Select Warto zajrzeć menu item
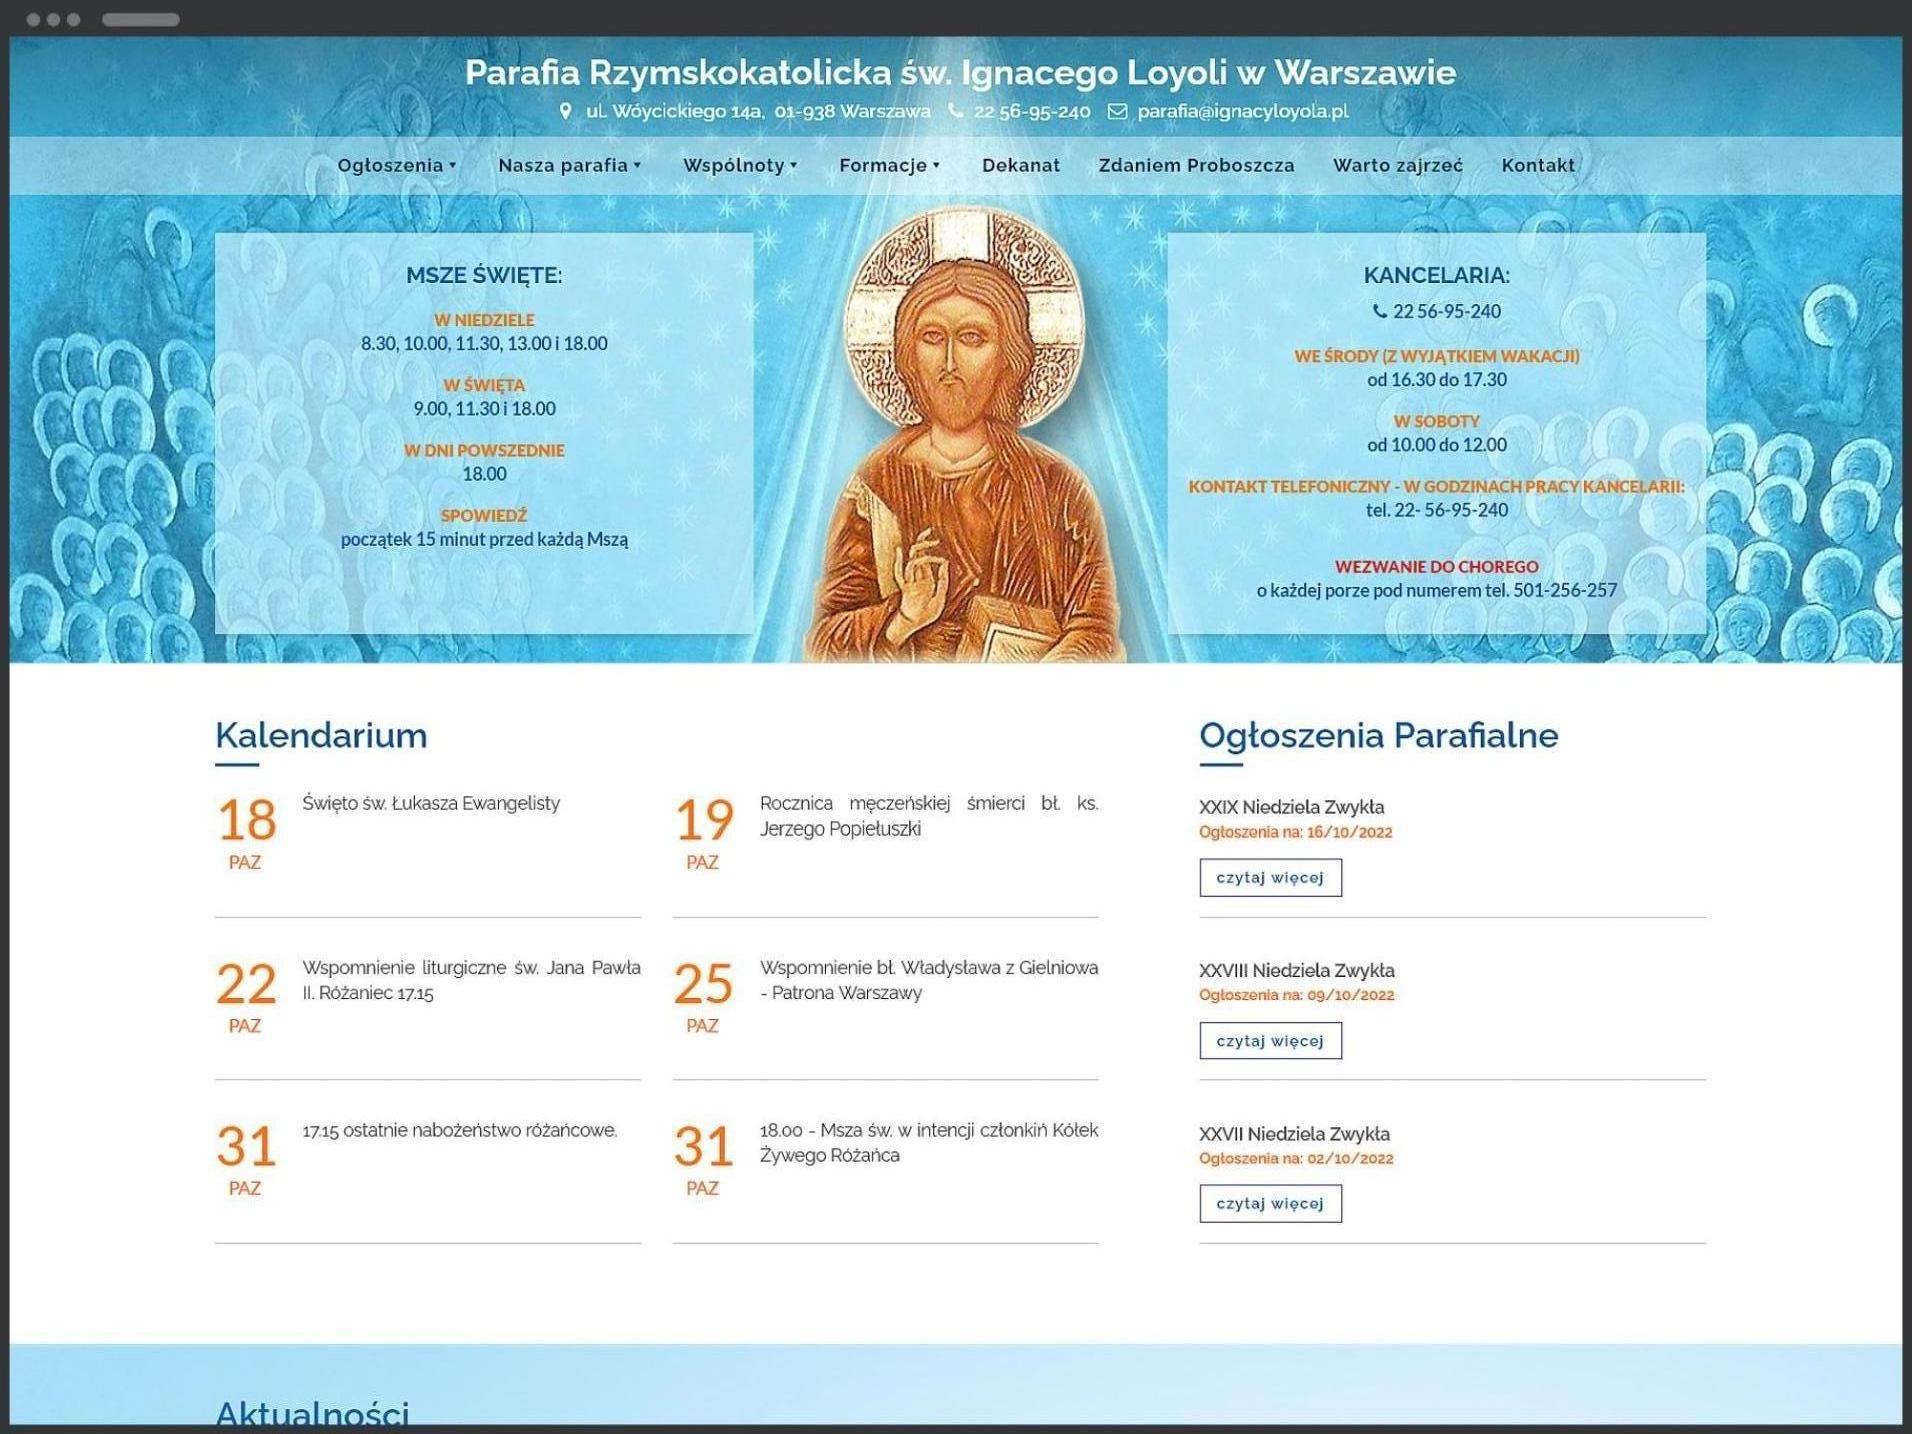1912x1434 pixels. (x=1397, y=165)
